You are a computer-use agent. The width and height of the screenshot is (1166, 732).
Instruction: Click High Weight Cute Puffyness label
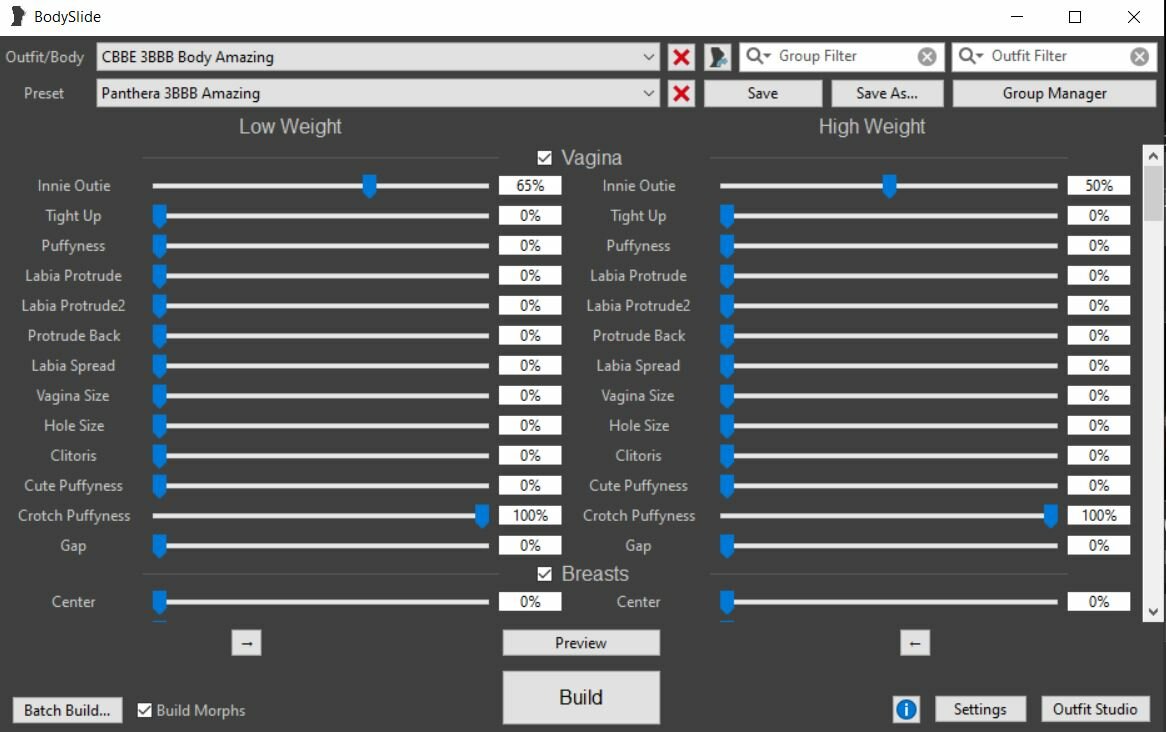[638, 486]
